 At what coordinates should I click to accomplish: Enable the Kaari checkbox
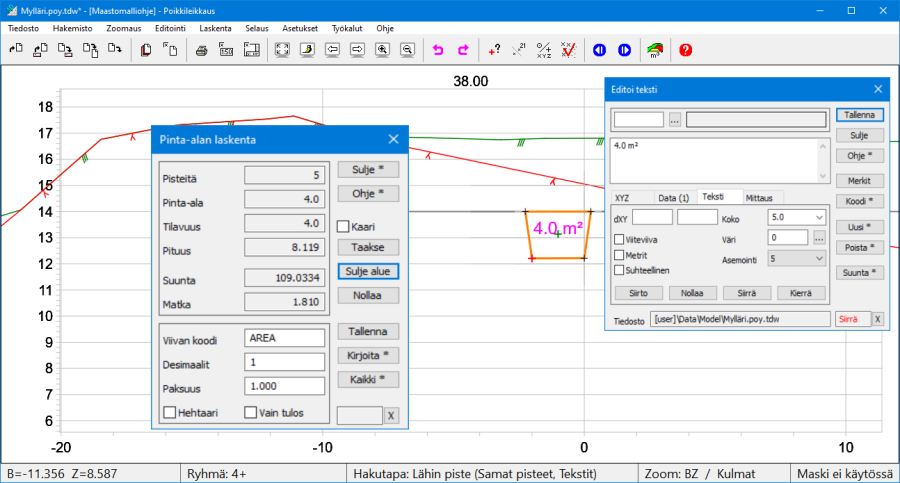343,227
